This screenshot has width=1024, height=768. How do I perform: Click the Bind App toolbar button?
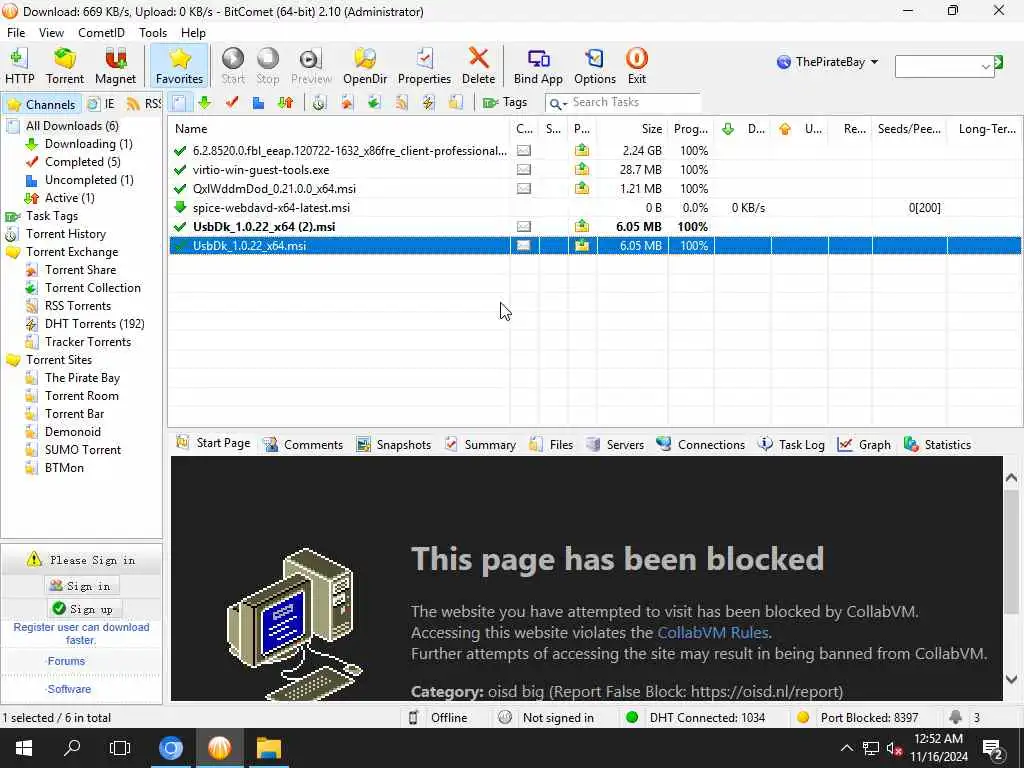point(538,66)
